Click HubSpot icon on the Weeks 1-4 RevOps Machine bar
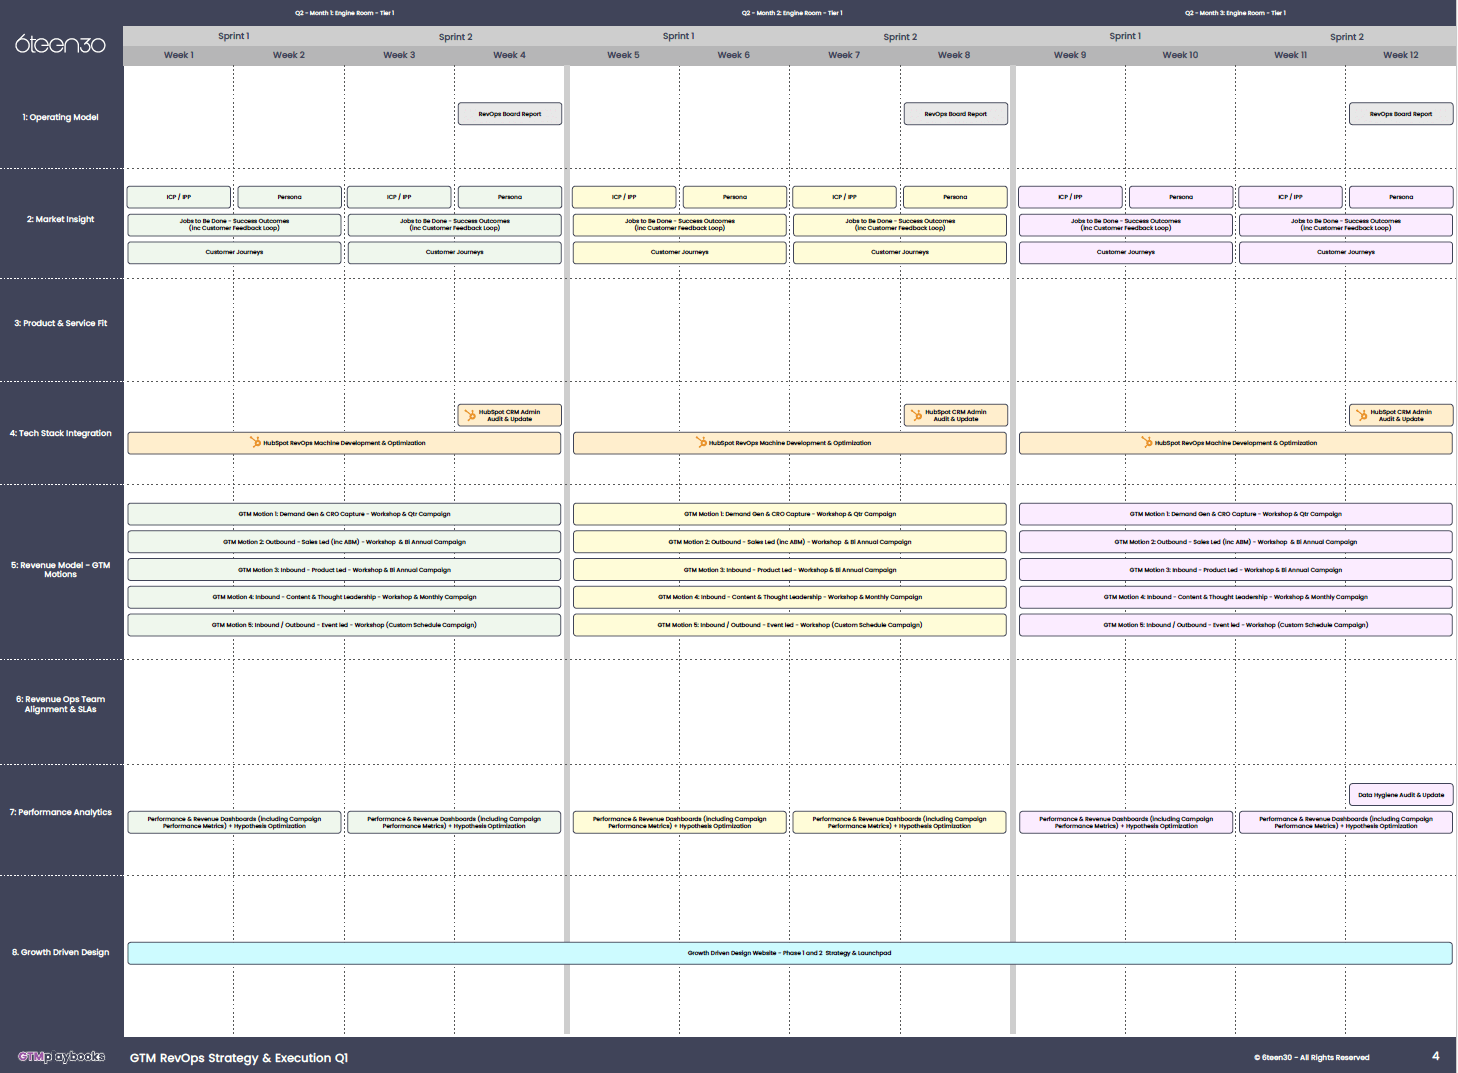 coord(255,442)
